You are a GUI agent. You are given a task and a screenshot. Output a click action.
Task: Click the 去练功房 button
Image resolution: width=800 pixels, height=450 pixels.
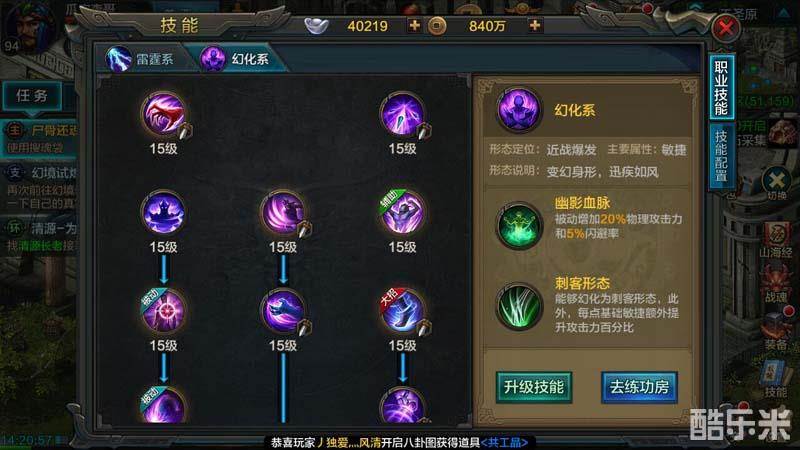click(x=639, y=387)
